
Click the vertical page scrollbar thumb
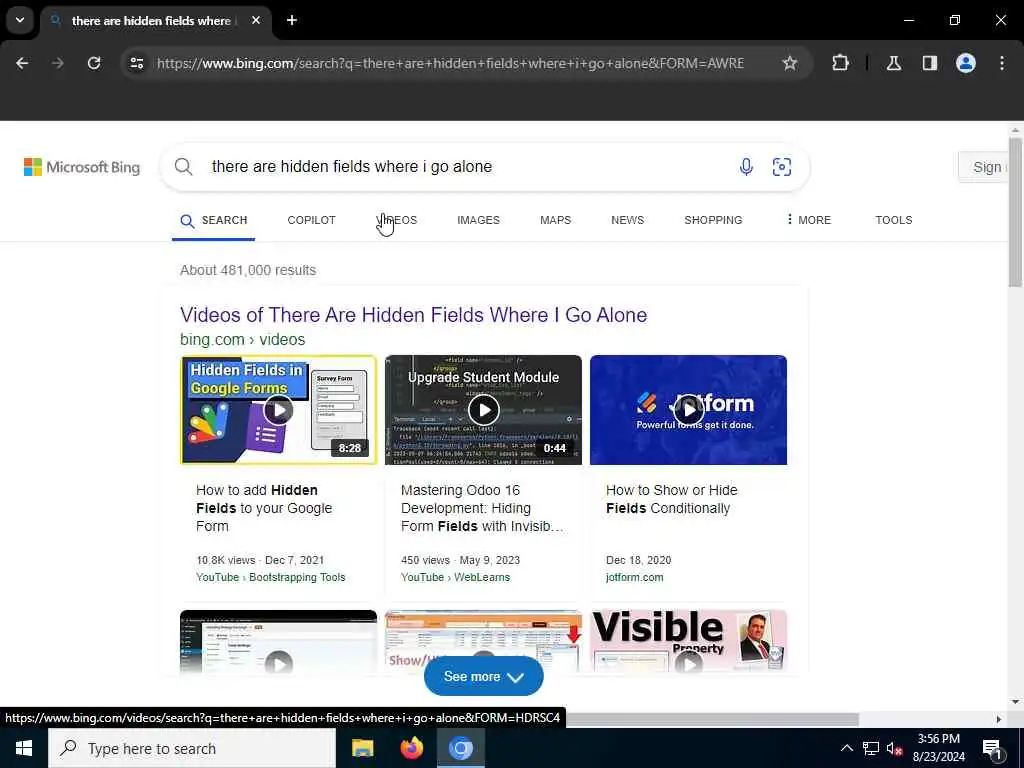(x=1015, y=212)
